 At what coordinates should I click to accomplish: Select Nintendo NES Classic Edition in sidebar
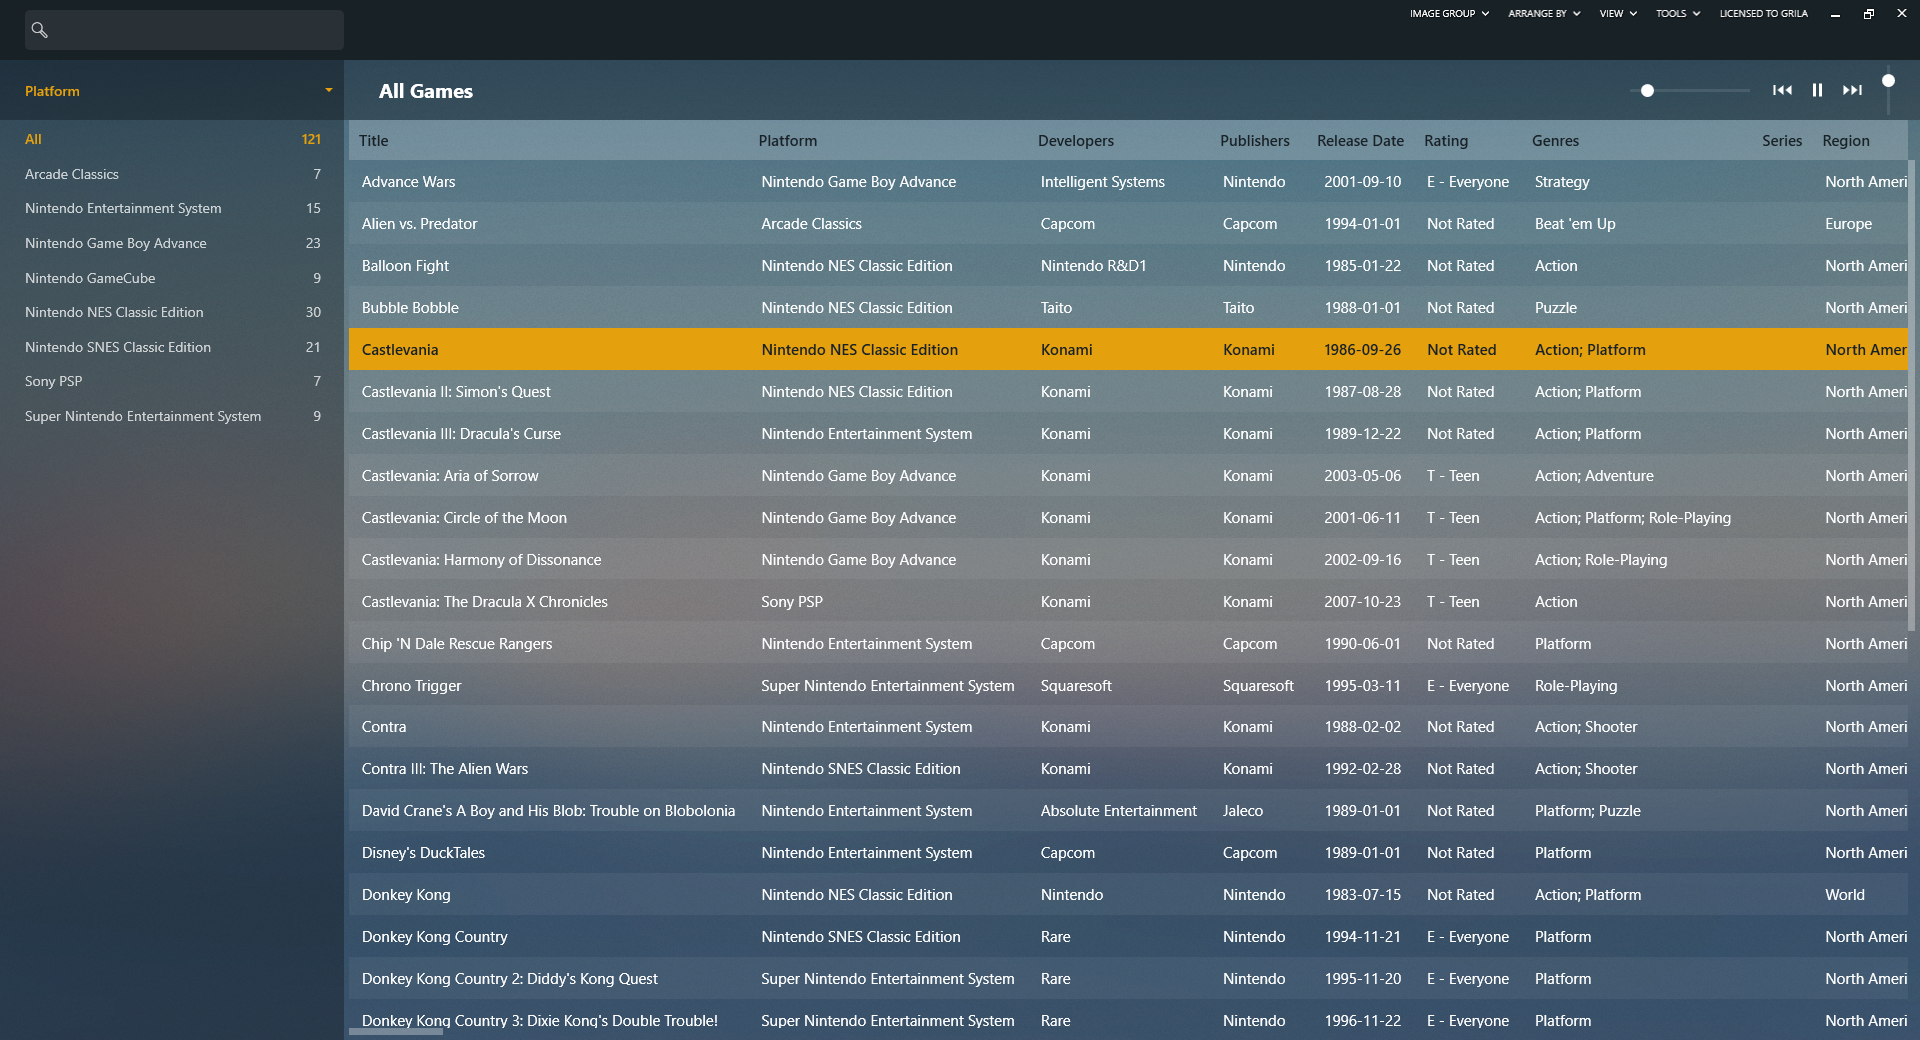(x=172, y=312)
